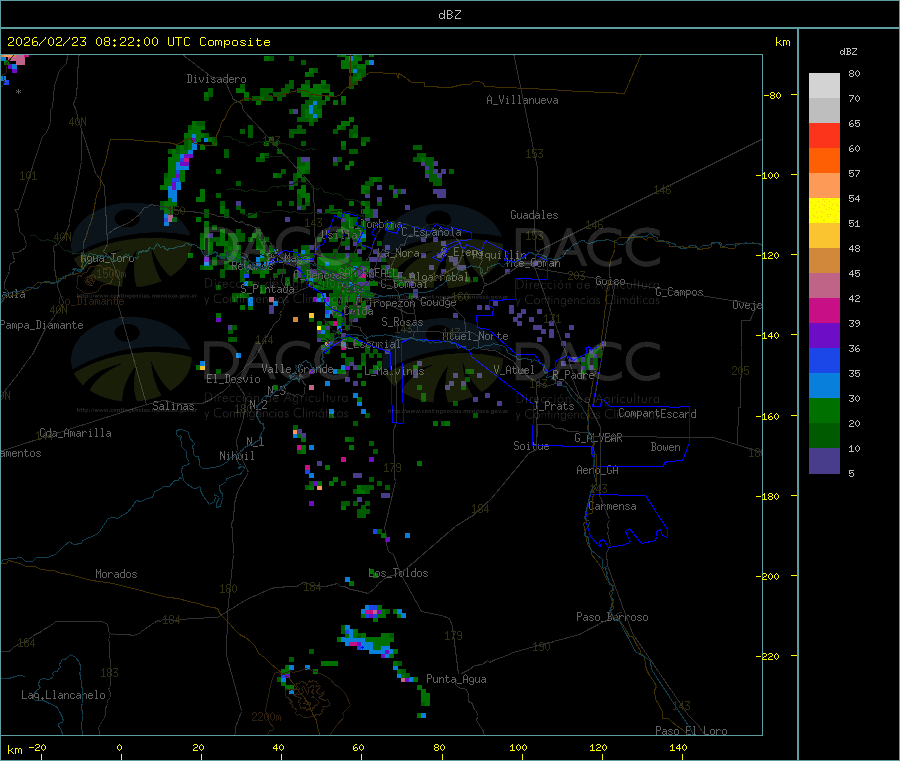Image resolution: width=900 pixels, height=761 pixels.
Task: Click the Soitue map label
Action: (532, 446)
